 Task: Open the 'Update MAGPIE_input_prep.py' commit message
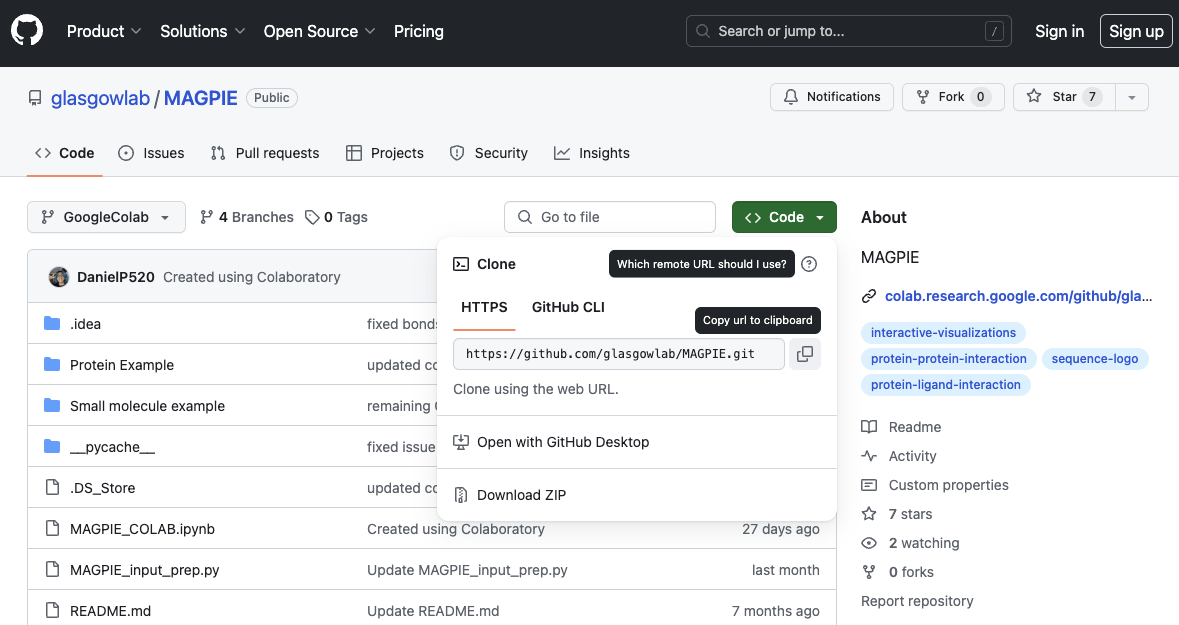[x=467, y=570]
